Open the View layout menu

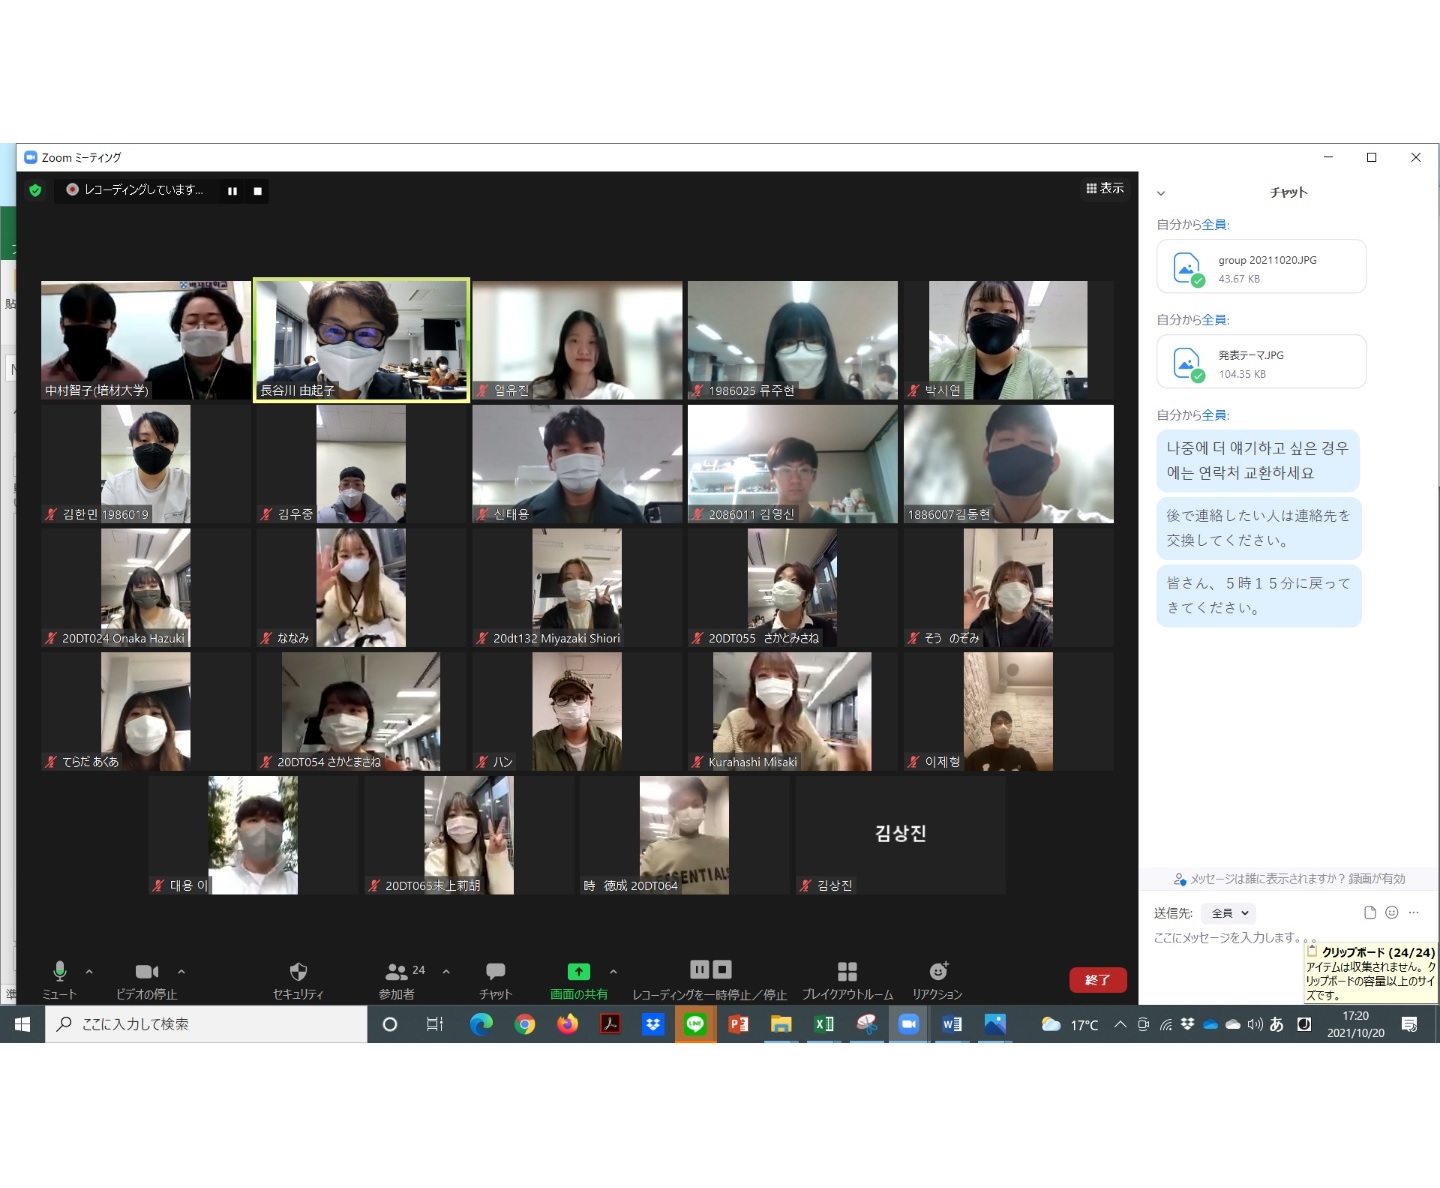coord(1105,188)
